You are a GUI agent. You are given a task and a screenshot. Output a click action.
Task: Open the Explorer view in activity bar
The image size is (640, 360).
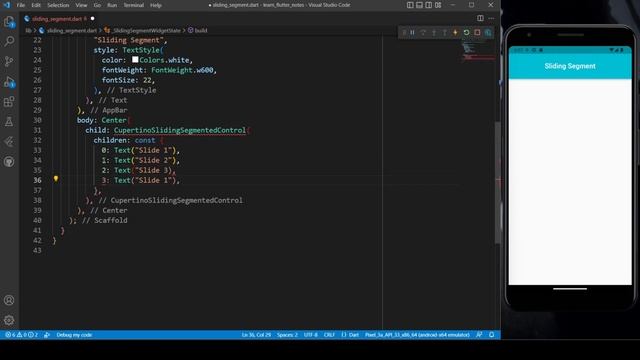pyautogui.click(x=9, y=21)
